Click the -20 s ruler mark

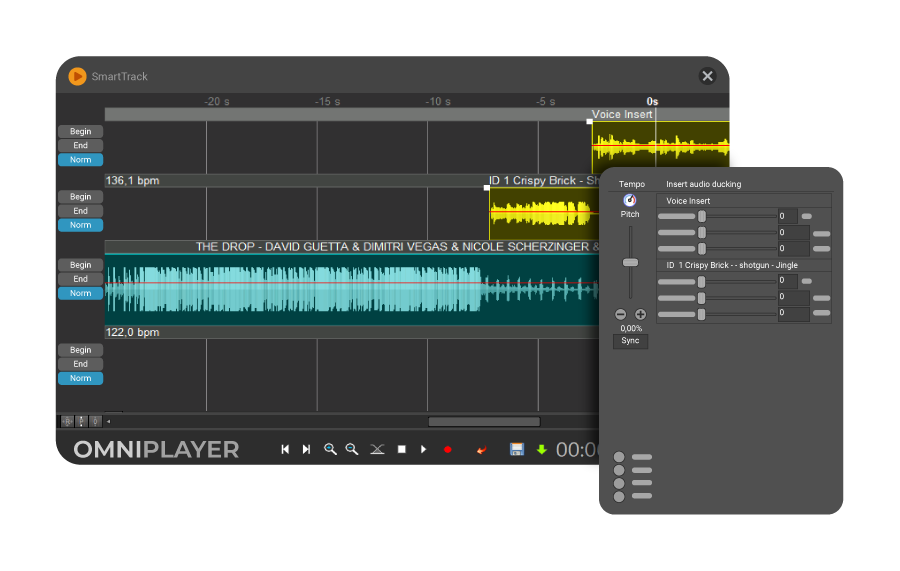216,102
